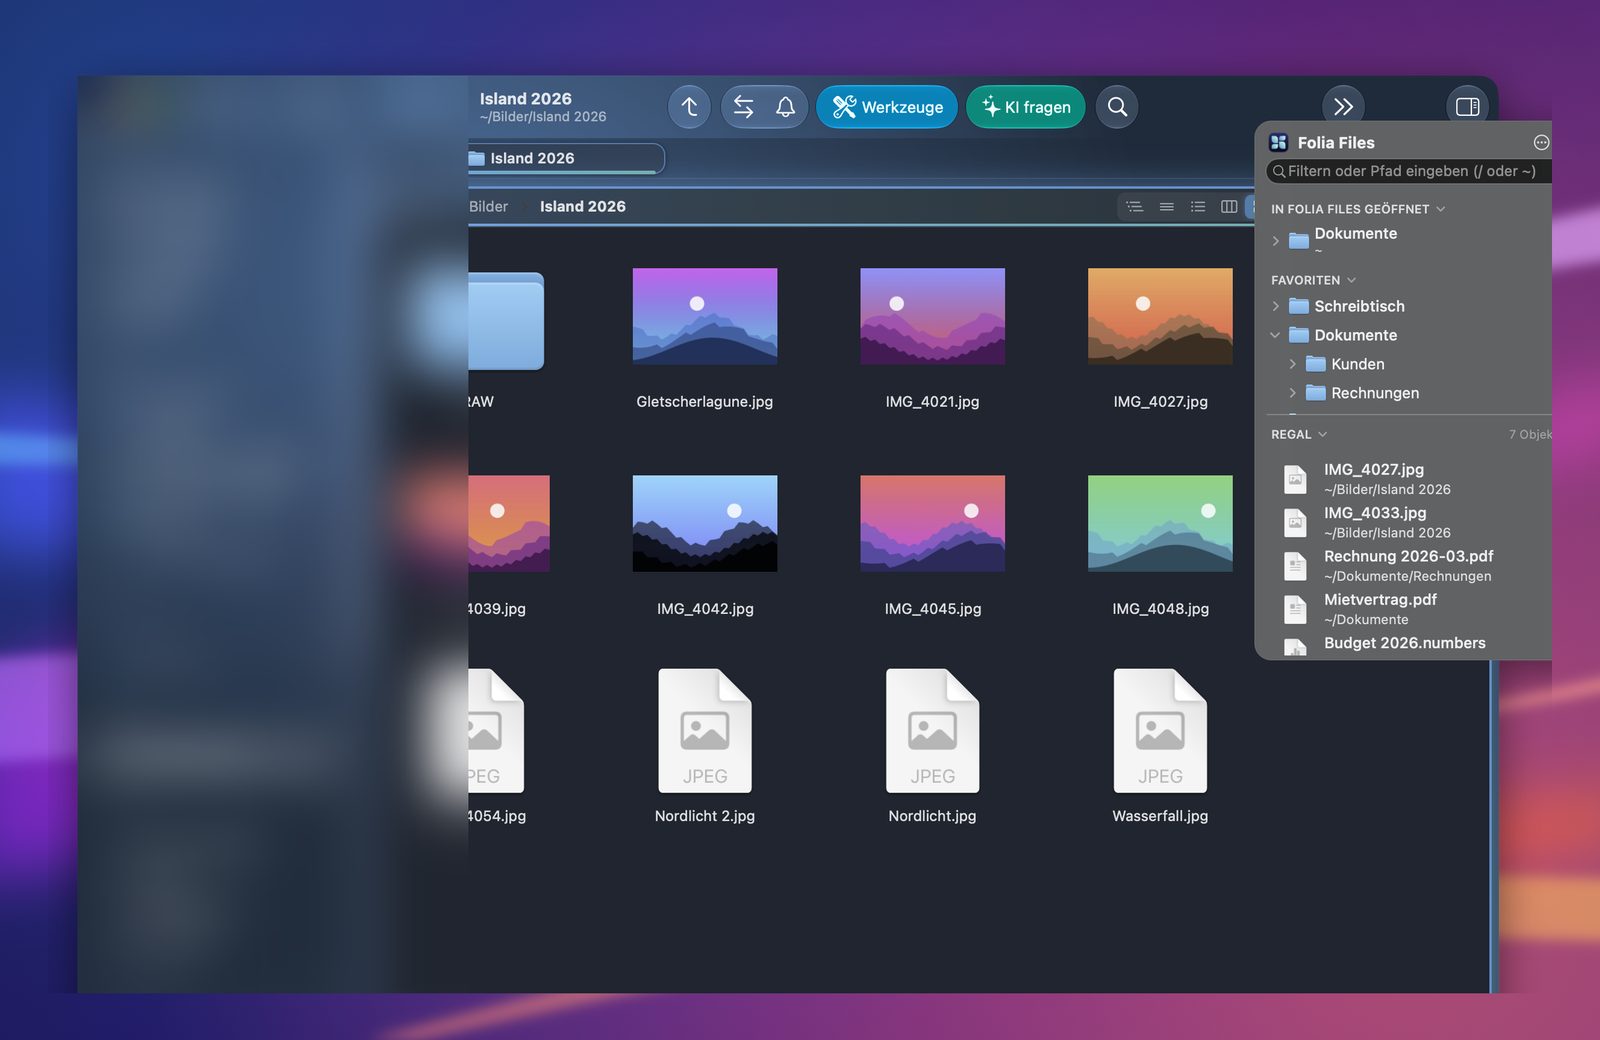This screenshot has width=1600, height=1040.
Task: Switch to the plain lines list view
Action: click(x=1166, y=207)
